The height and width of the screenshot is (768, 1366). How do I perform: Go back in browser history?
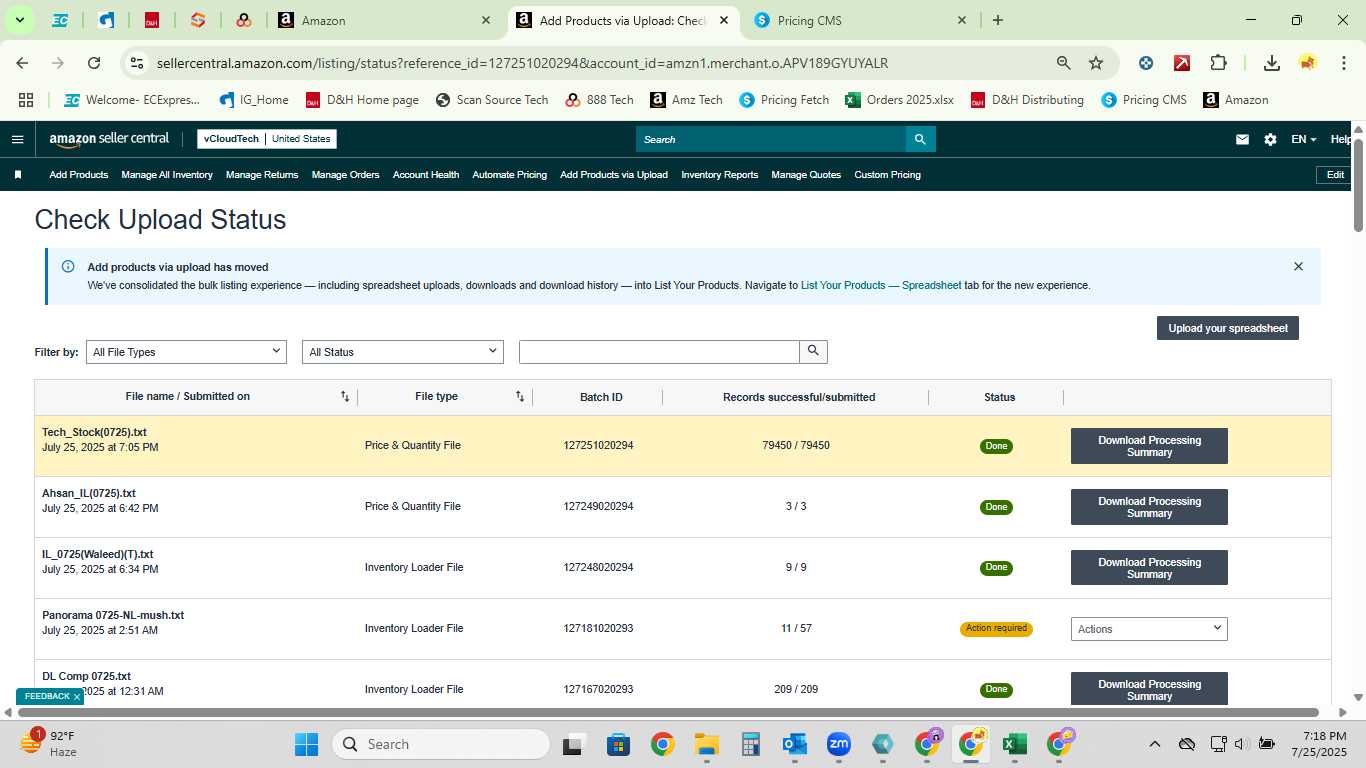coord(22,63)
